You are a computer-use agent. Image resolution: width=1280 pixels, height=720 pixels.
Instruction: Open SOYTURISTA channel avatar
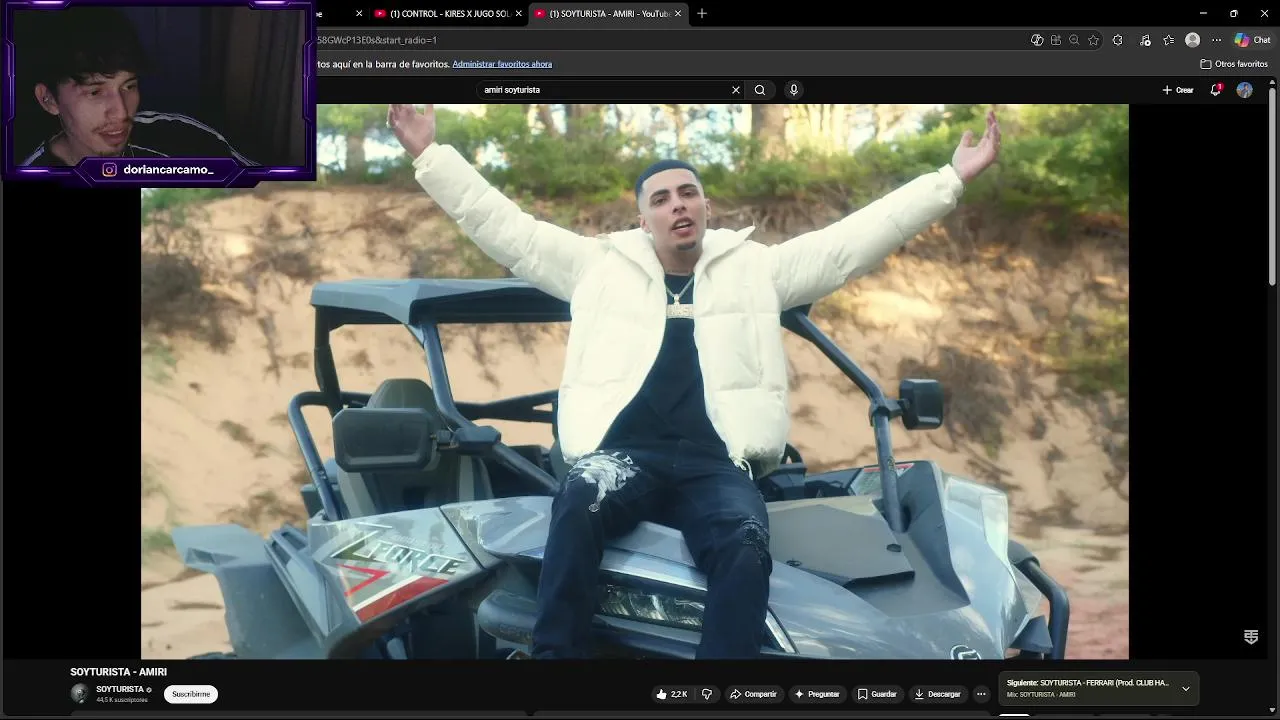79,694
